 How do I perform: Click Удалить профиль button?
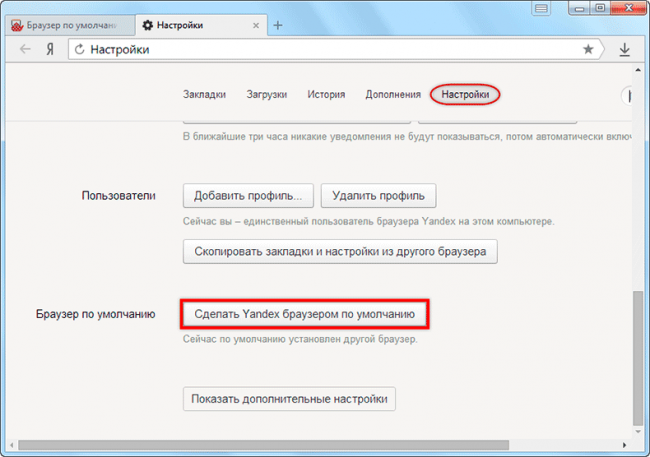(378, 196)
